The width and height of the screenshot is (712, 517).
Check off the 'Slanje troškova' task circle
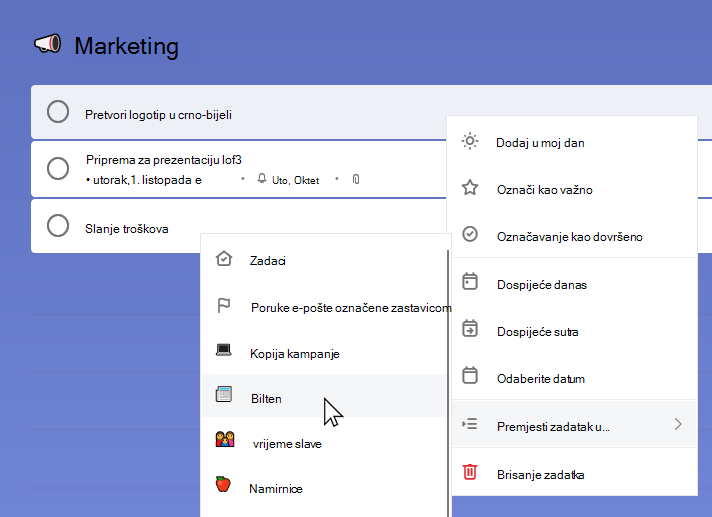coord(58,226)
